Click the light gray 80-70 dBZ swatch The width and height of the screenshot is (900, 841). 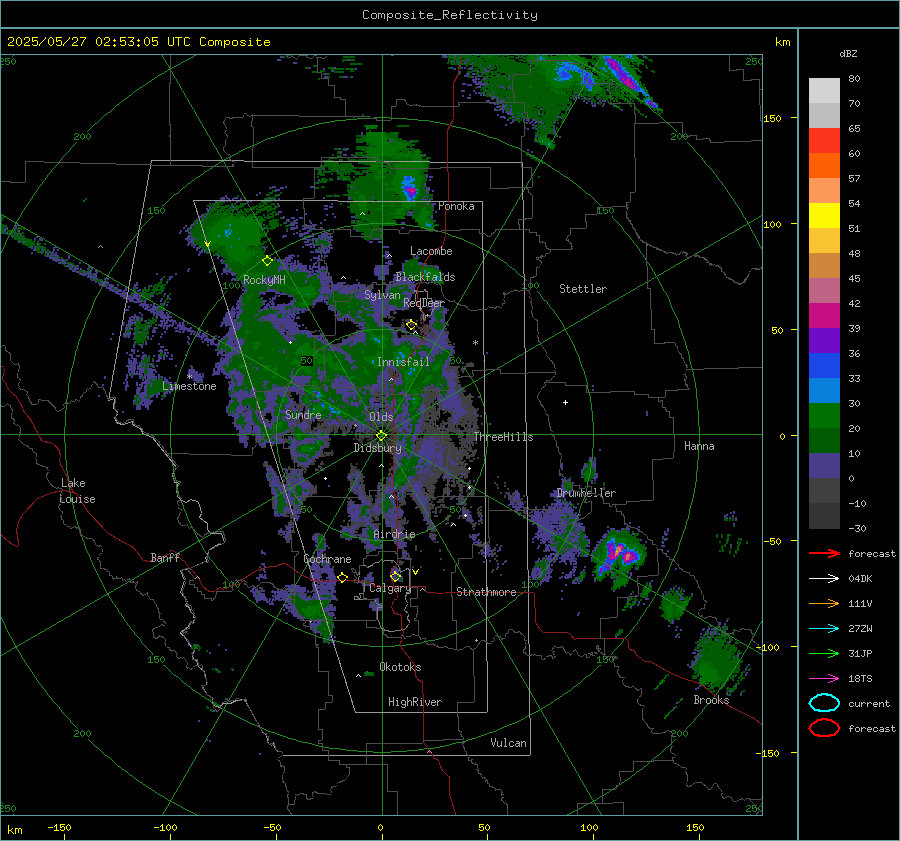pos(824,91)
